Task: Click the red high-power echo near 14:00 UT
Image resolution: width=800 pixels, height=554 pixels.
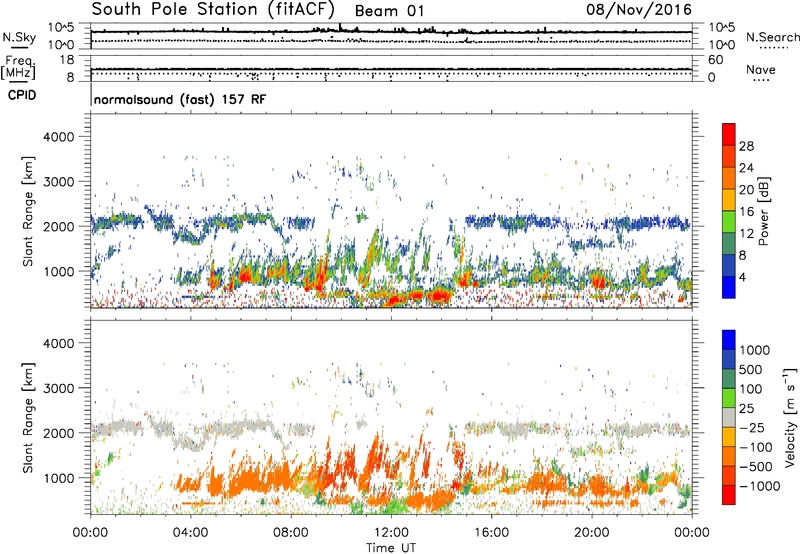Action: (440, 295)
